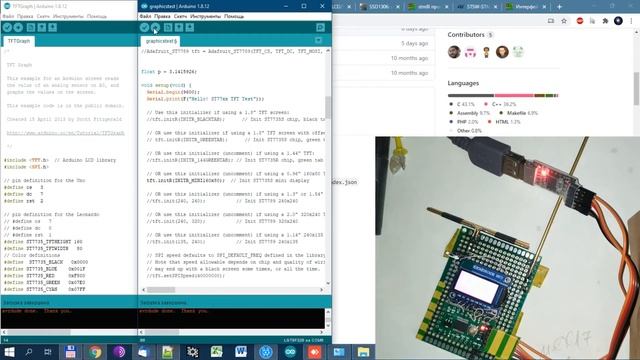Open taskbar Search
The height and width of the screenshot is (360, 640).
click(29, 352)
